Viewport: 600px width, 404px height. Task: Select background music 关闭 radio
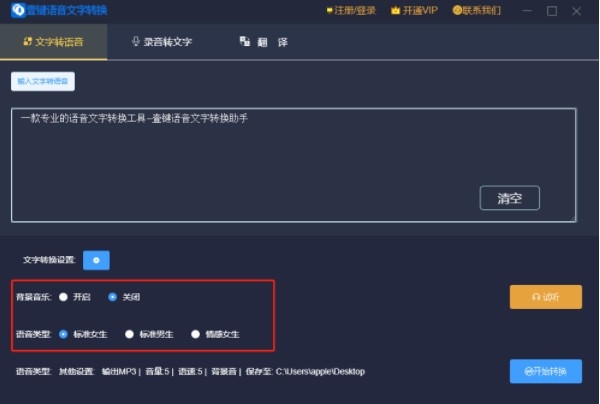112,297
